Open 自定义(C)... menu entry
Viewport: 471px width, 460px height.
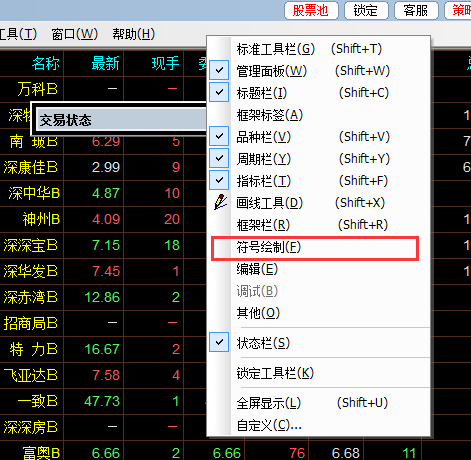(318, 425)
